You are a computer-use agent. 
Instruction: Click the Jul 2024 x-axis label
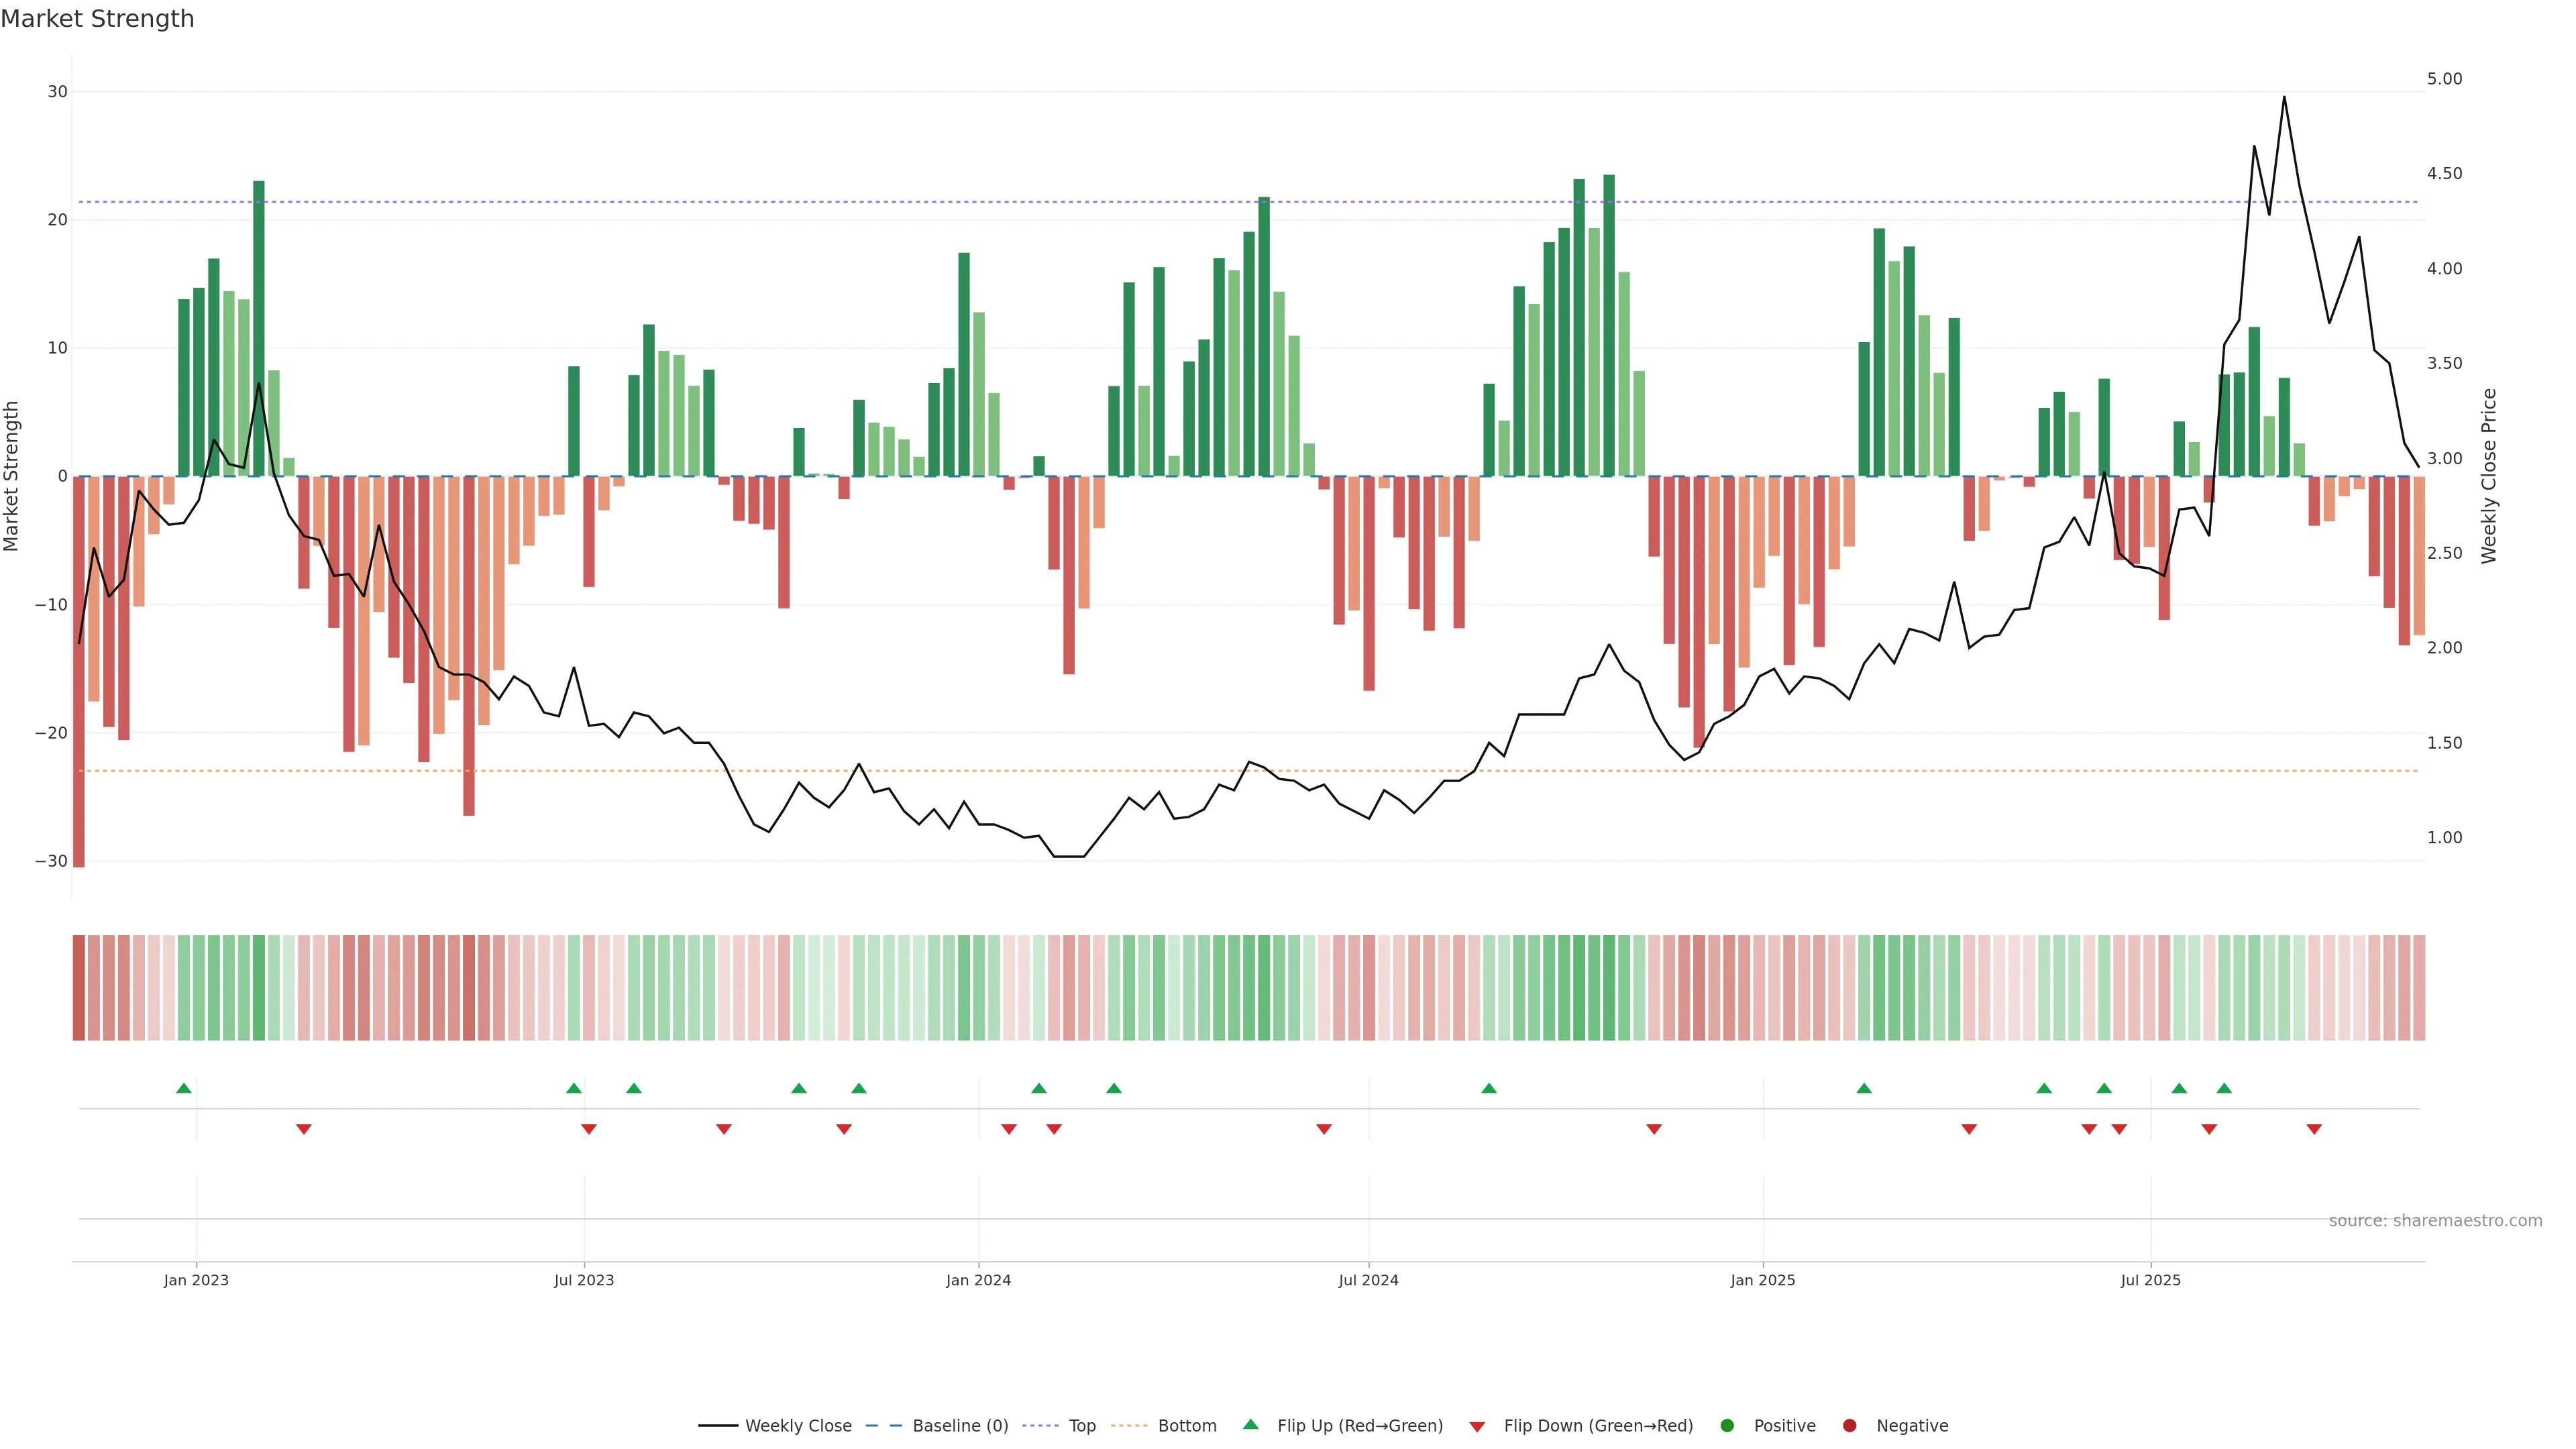(1368, 1280)
